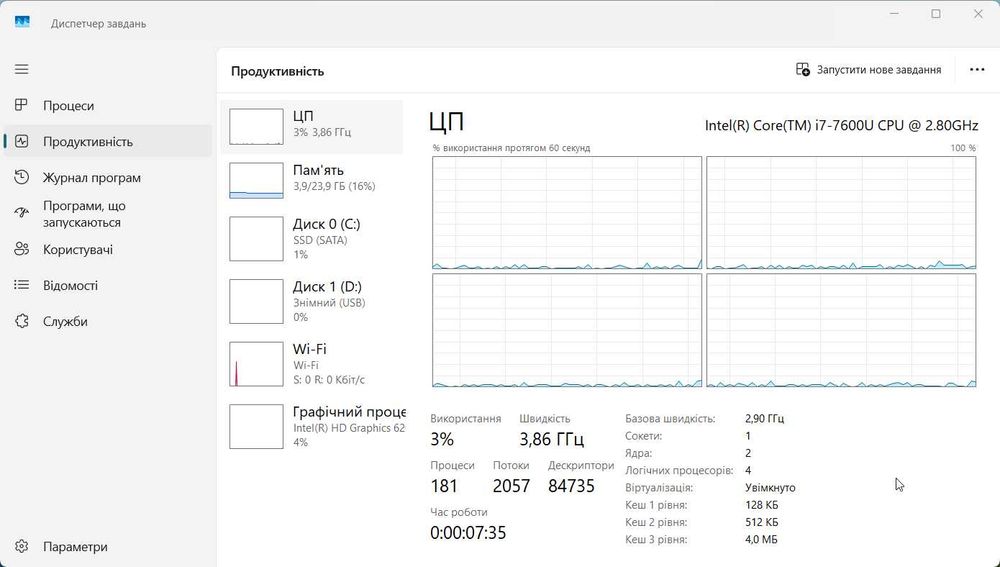Click the top-left CPU core graph

(567, 212)
